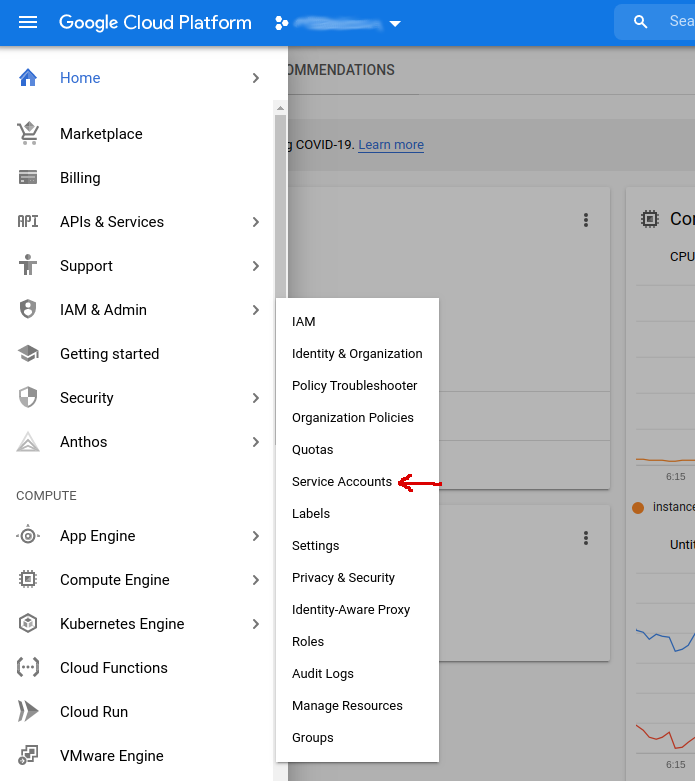The width and height of the screenshot is (695, 781).
Task: Click the Compute Engine card chip icon
Action: point(650,219)
